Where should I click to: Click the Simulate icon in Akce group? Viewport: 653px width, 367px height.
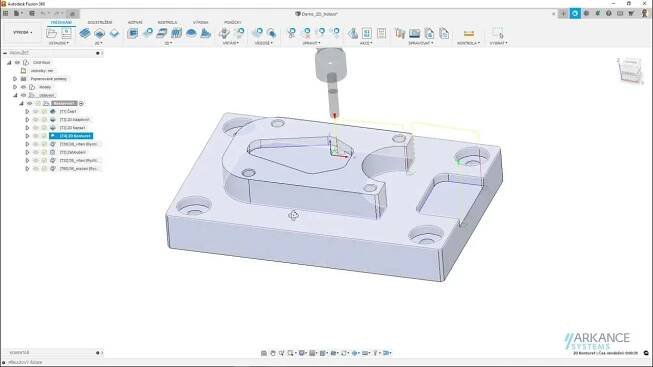pos(352,33)
